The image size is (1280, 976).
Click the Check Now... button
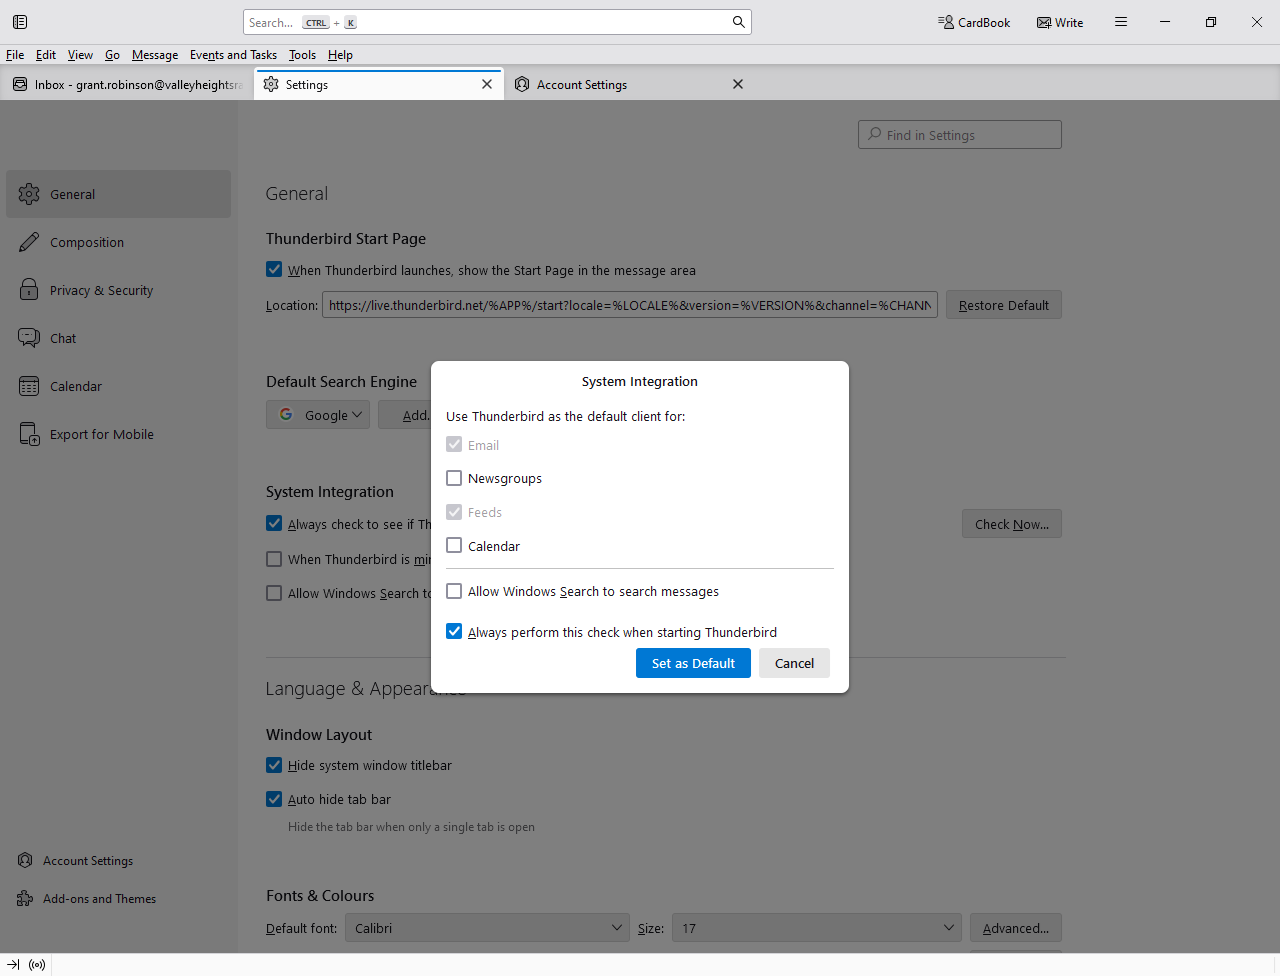[1012, 524]
